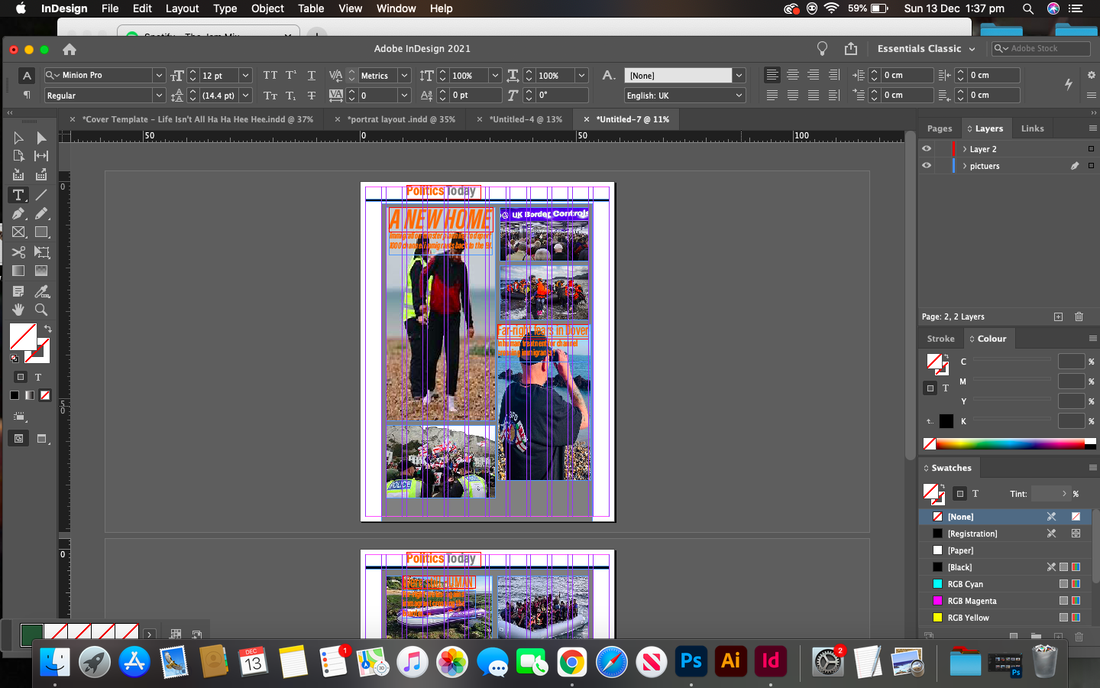
Task: Open the font style Regular dropdown
Action: tap(159, 95)
